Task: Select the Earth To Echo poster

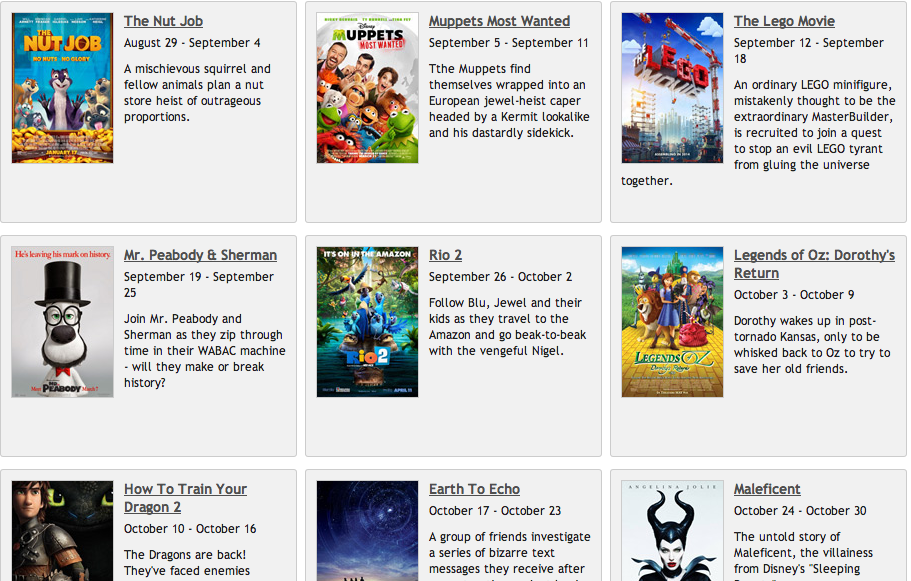Action: click(367, 530)
